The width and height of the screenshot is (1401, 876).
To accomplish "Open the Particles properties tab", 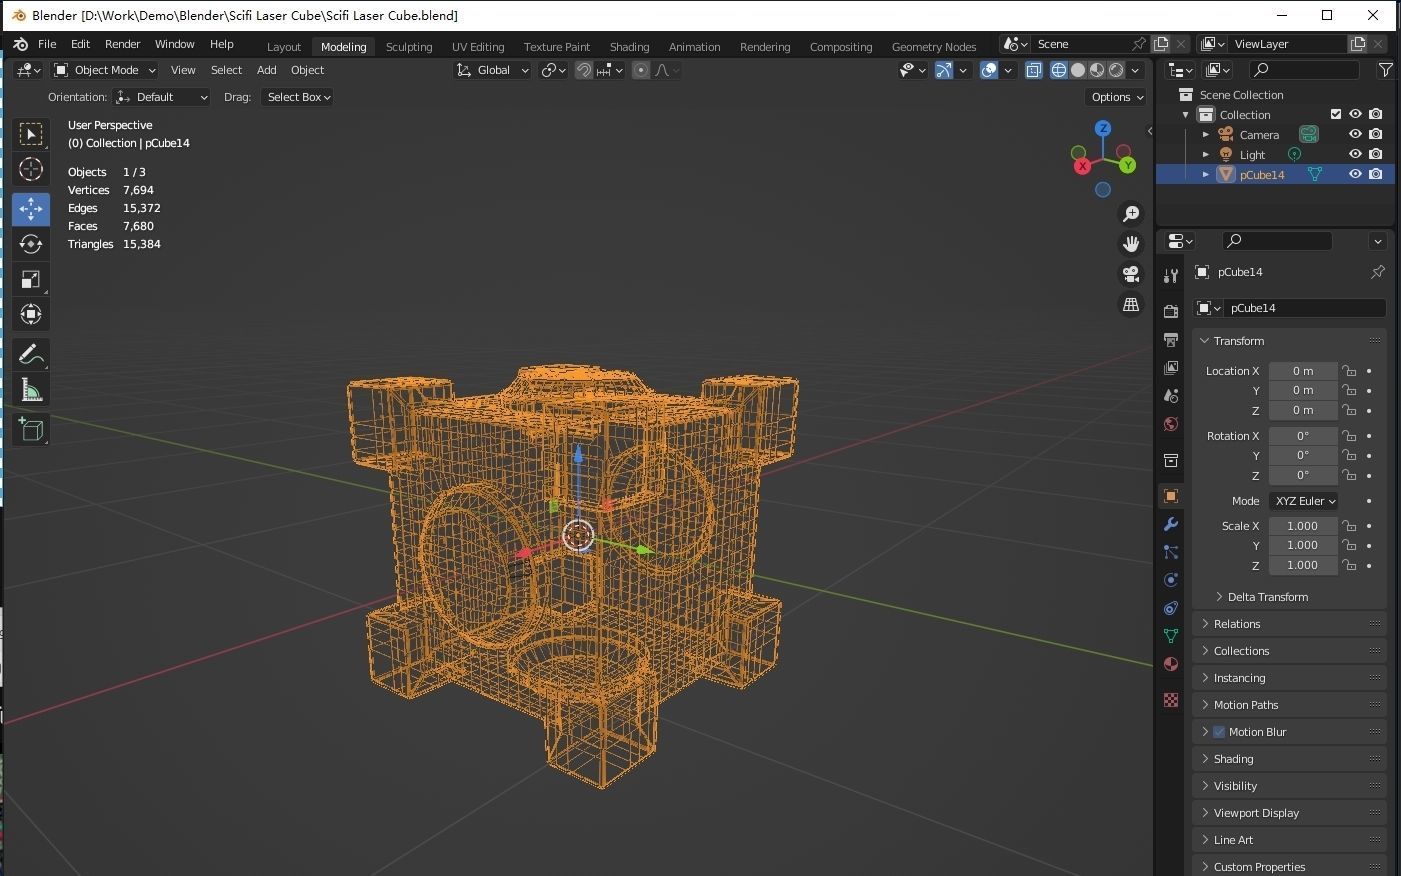I will (x=1171, y=552).
